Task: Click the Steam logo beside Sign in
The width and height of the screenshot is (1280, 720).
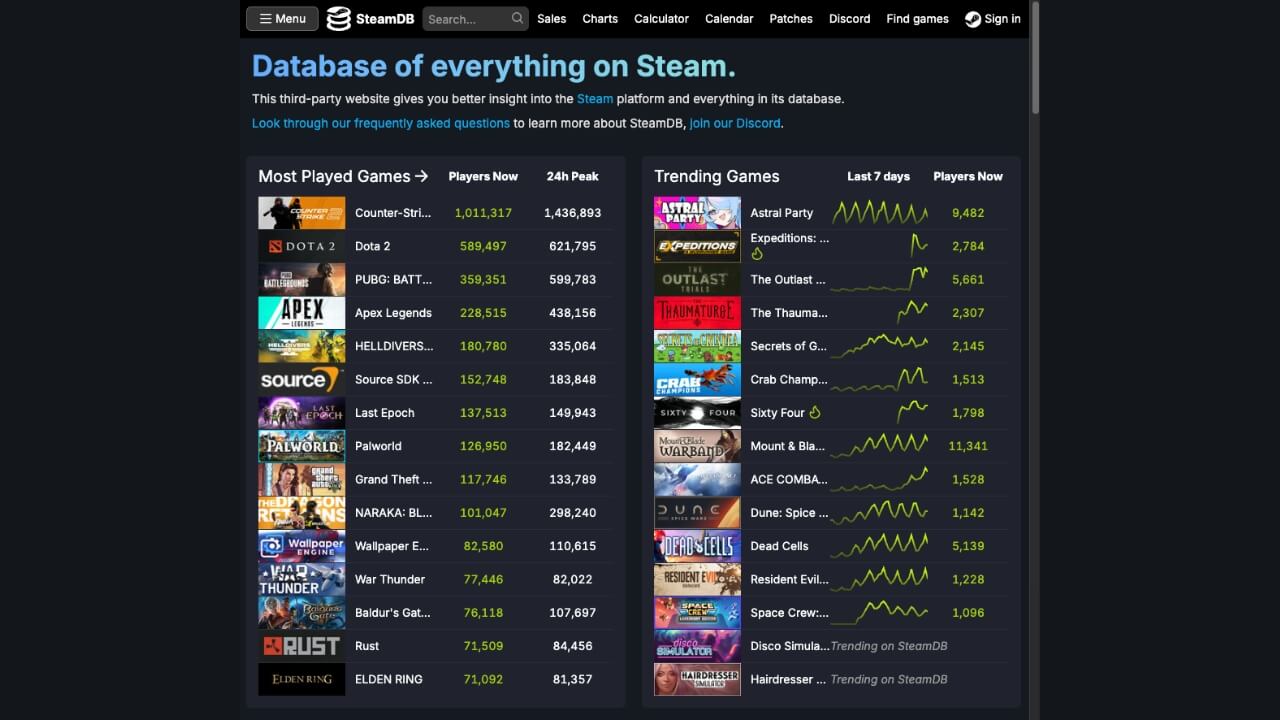Action: coord(971,18)
